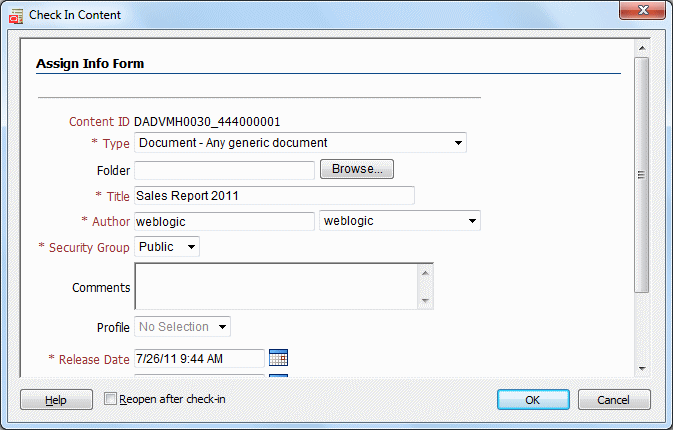
Task: Click the Comments box scroll-up arrow
Action: (x=425, y=273)
